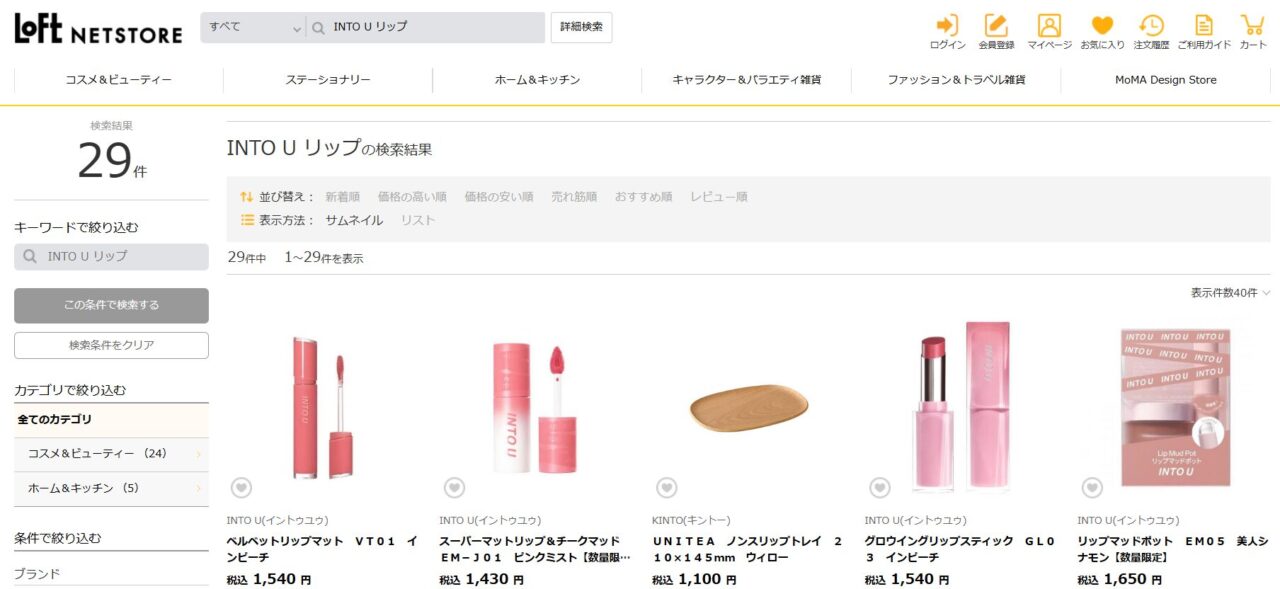Screen dimensions: 1280x589
Task: Open the ご利用ガイド guide icon
Action: [x=1204, y=32]
